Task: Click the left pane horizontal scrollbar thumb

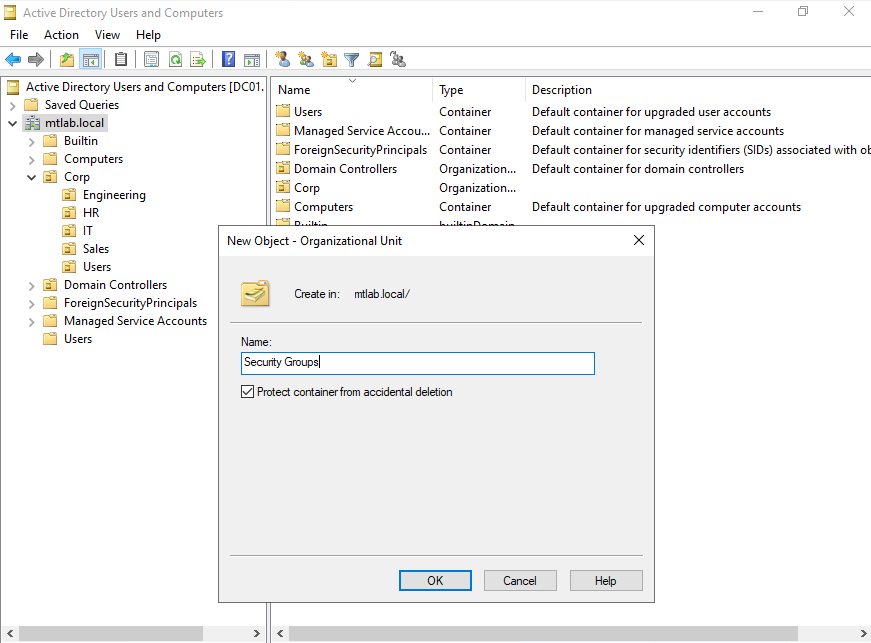Action: (111, 633)
